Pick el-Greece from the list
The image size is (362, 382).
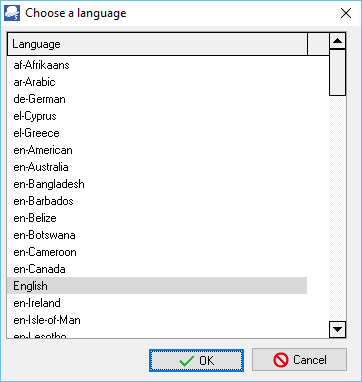(x=157, y=133)
